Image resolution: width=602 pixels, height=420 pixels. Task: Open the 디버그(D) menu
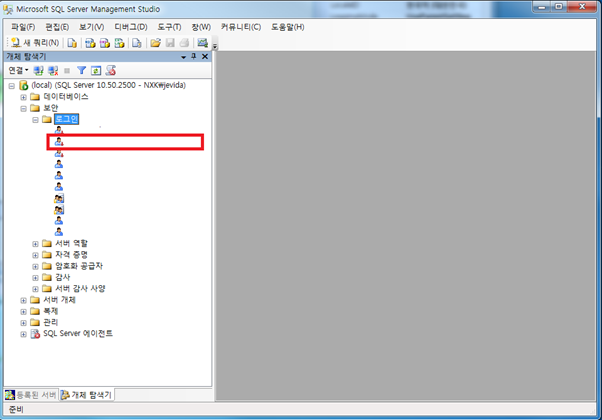[131, 27]
